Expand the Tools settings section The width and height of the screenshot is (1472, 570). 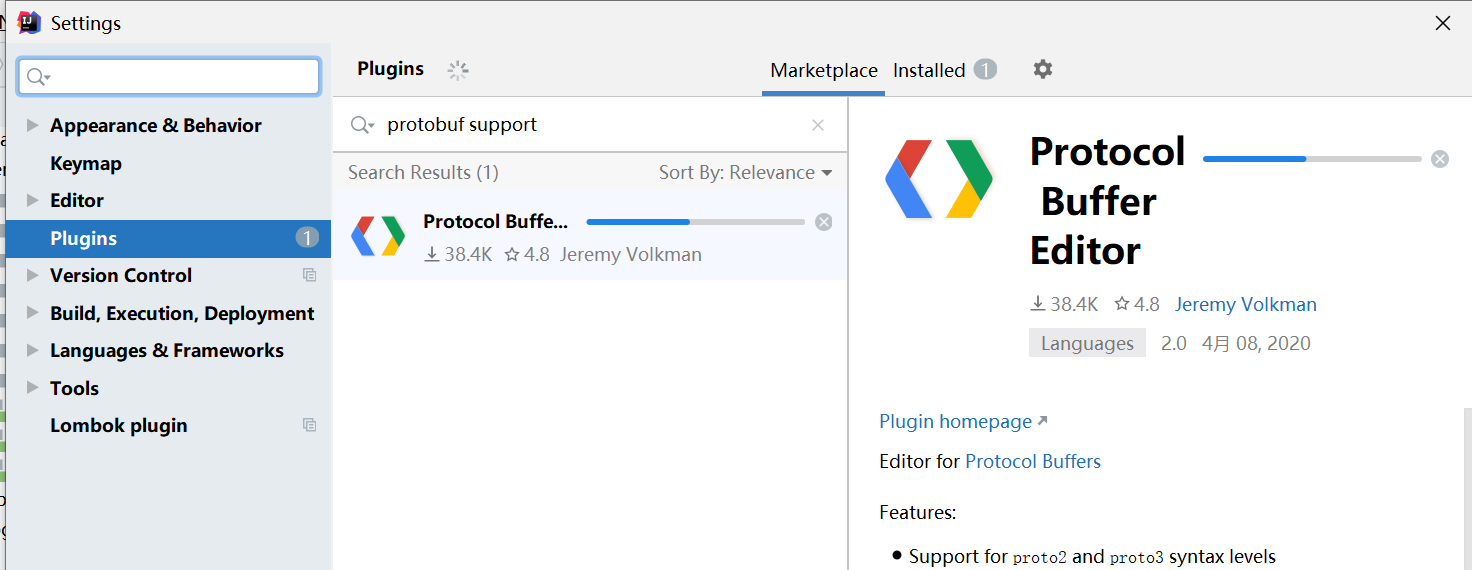tap(32, 388)
